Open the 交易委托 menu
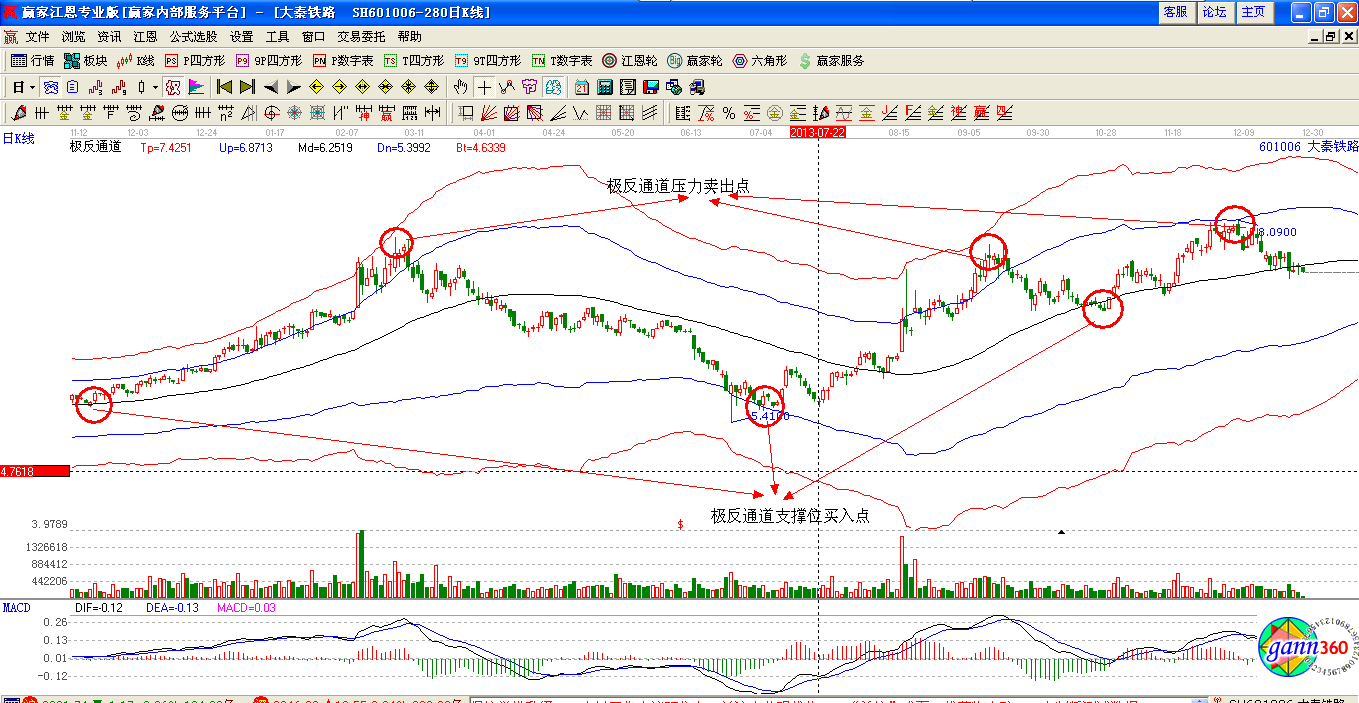 coord(360,36)
